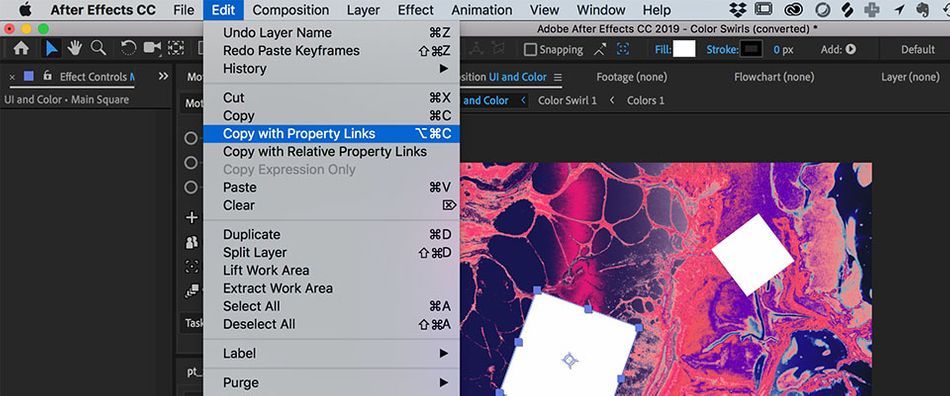Open the Window menu
This screenshot has height=396, width=950.
click(600, 10)
